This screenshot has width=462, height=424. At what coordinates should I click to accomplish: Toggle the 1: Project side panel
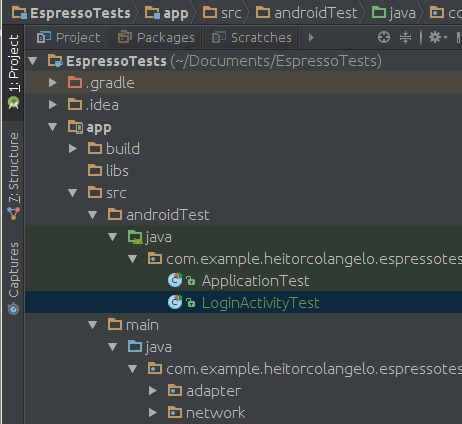13,72
